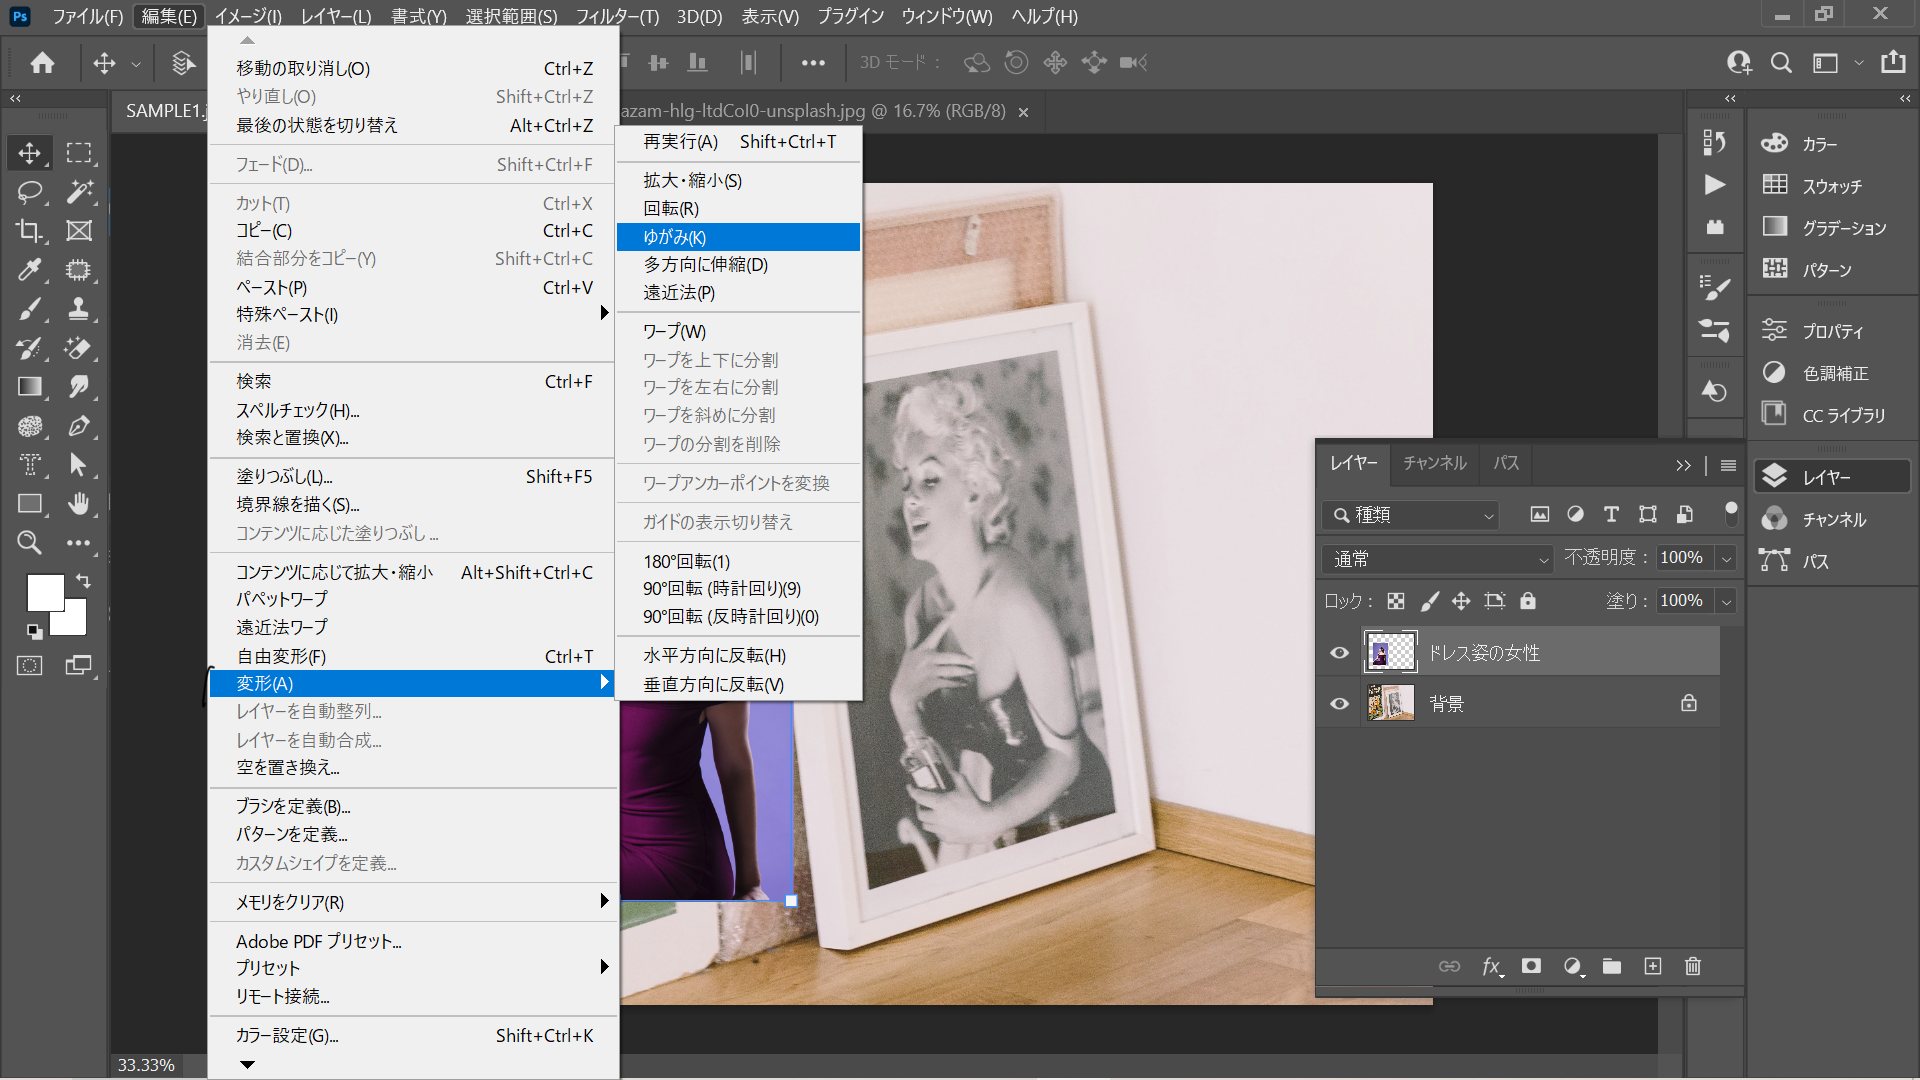Select the Lasso tool
The image size is (1920, 1080).
30,192
